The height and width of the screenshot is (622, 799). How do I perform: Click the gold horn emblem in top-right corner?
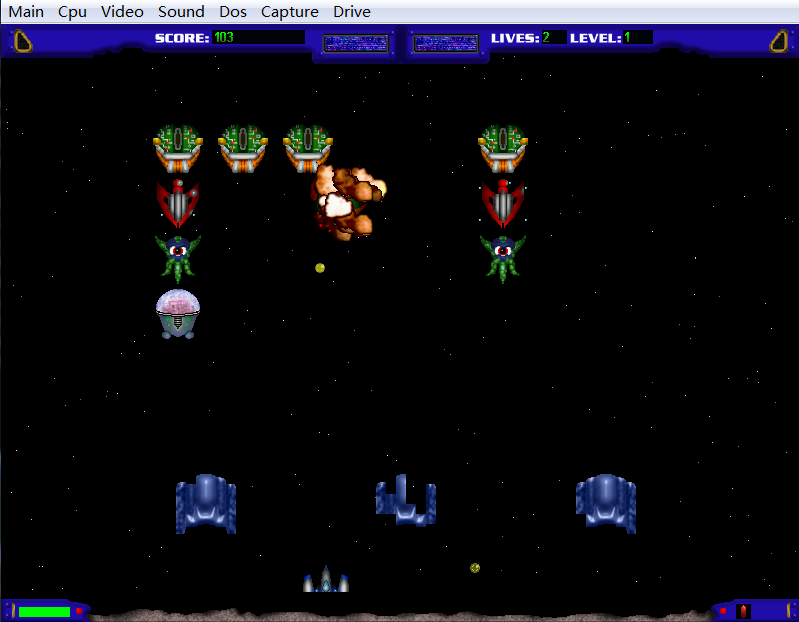tap(778, 41)
